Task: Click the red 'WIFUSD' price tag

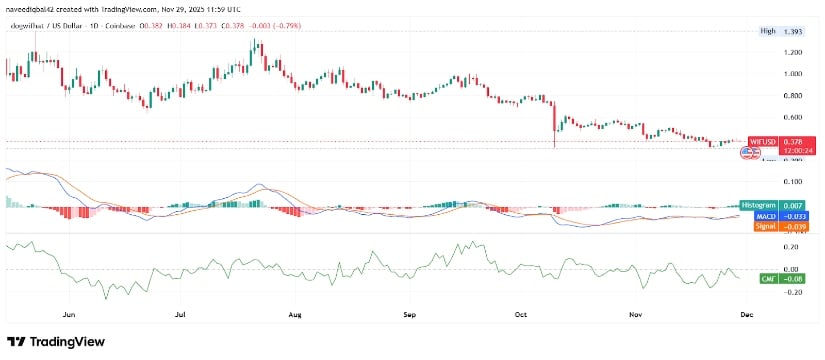Action: tap(763, 141)
